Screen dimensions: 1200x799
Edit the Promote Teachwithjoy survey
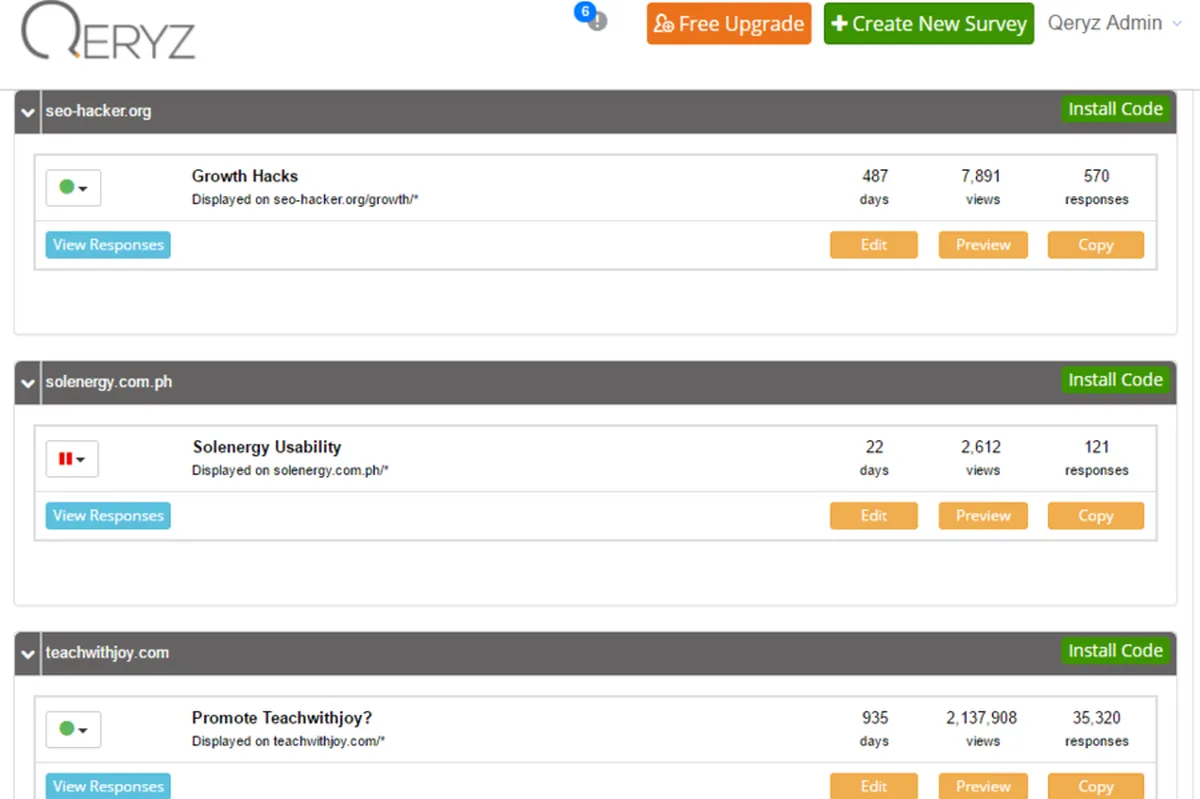coord(874,787)
